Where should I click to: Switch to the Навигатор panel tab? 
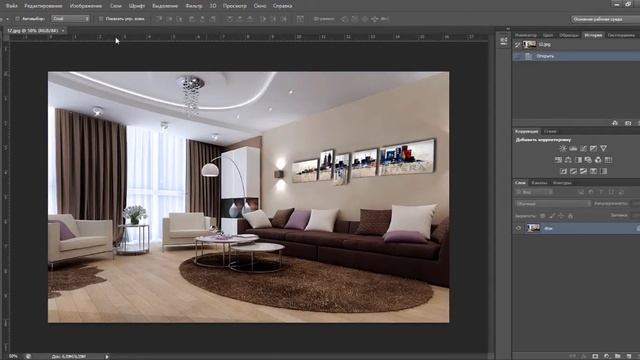point(526,36)
